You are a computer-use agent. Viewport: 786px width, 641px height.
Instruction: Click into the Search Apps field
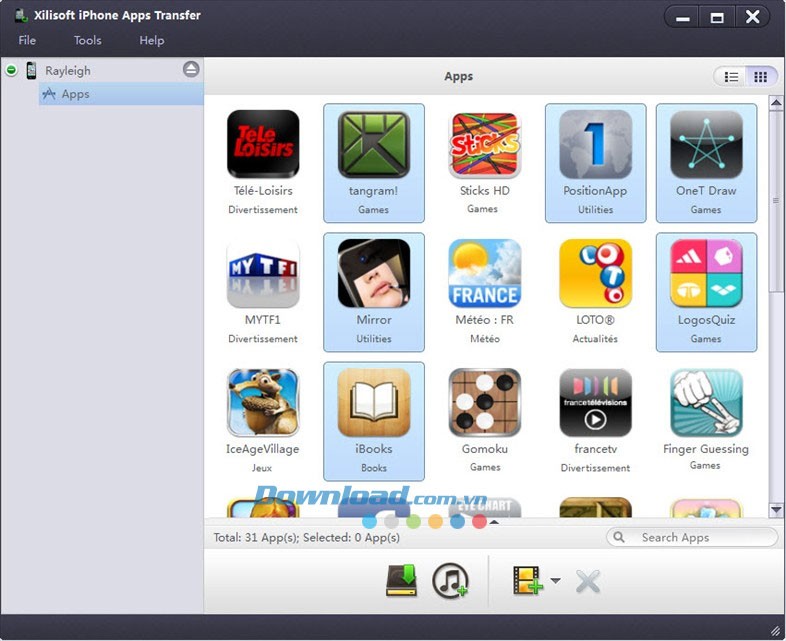point(692,537)
